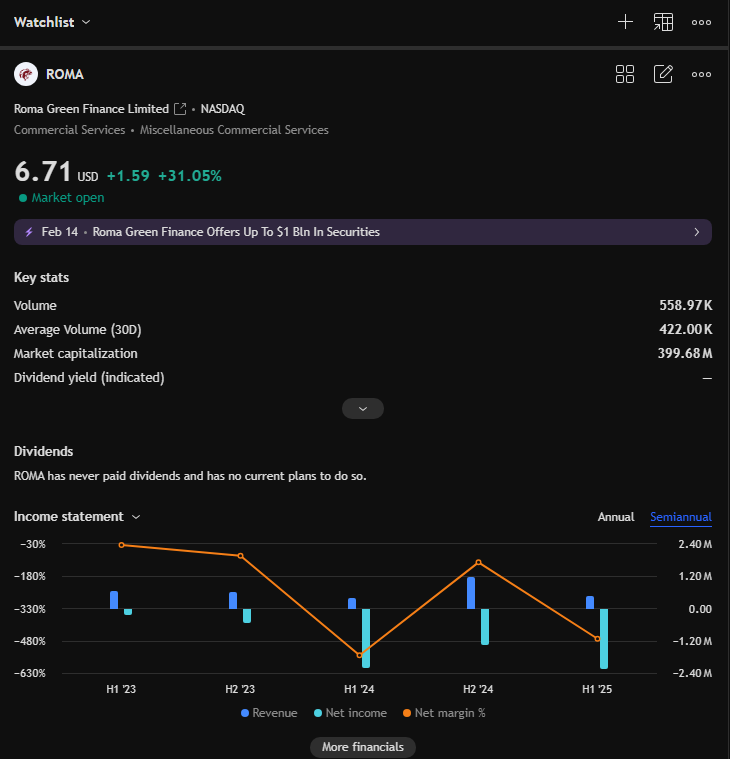Image resolution: width=730 pixels, height=759 pixels.
Task: Click the Market capitalization value 399.68M
Action: (x=685, y=353)
